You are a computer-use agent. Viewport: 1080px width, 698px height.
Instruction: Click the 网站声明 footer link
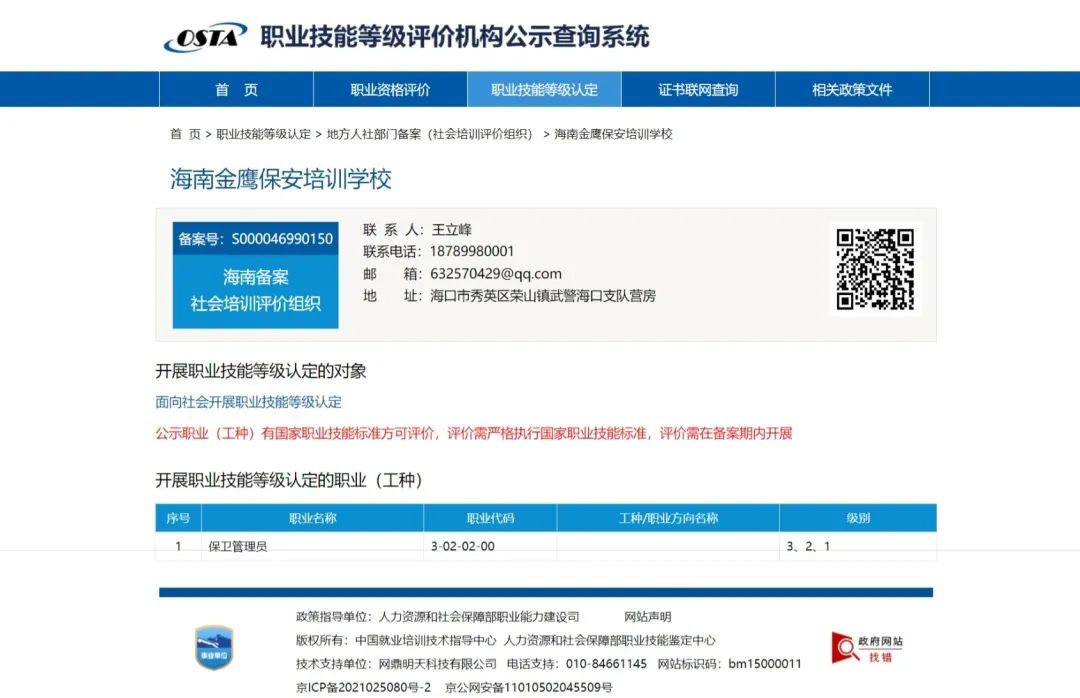(x=647, y=617)
